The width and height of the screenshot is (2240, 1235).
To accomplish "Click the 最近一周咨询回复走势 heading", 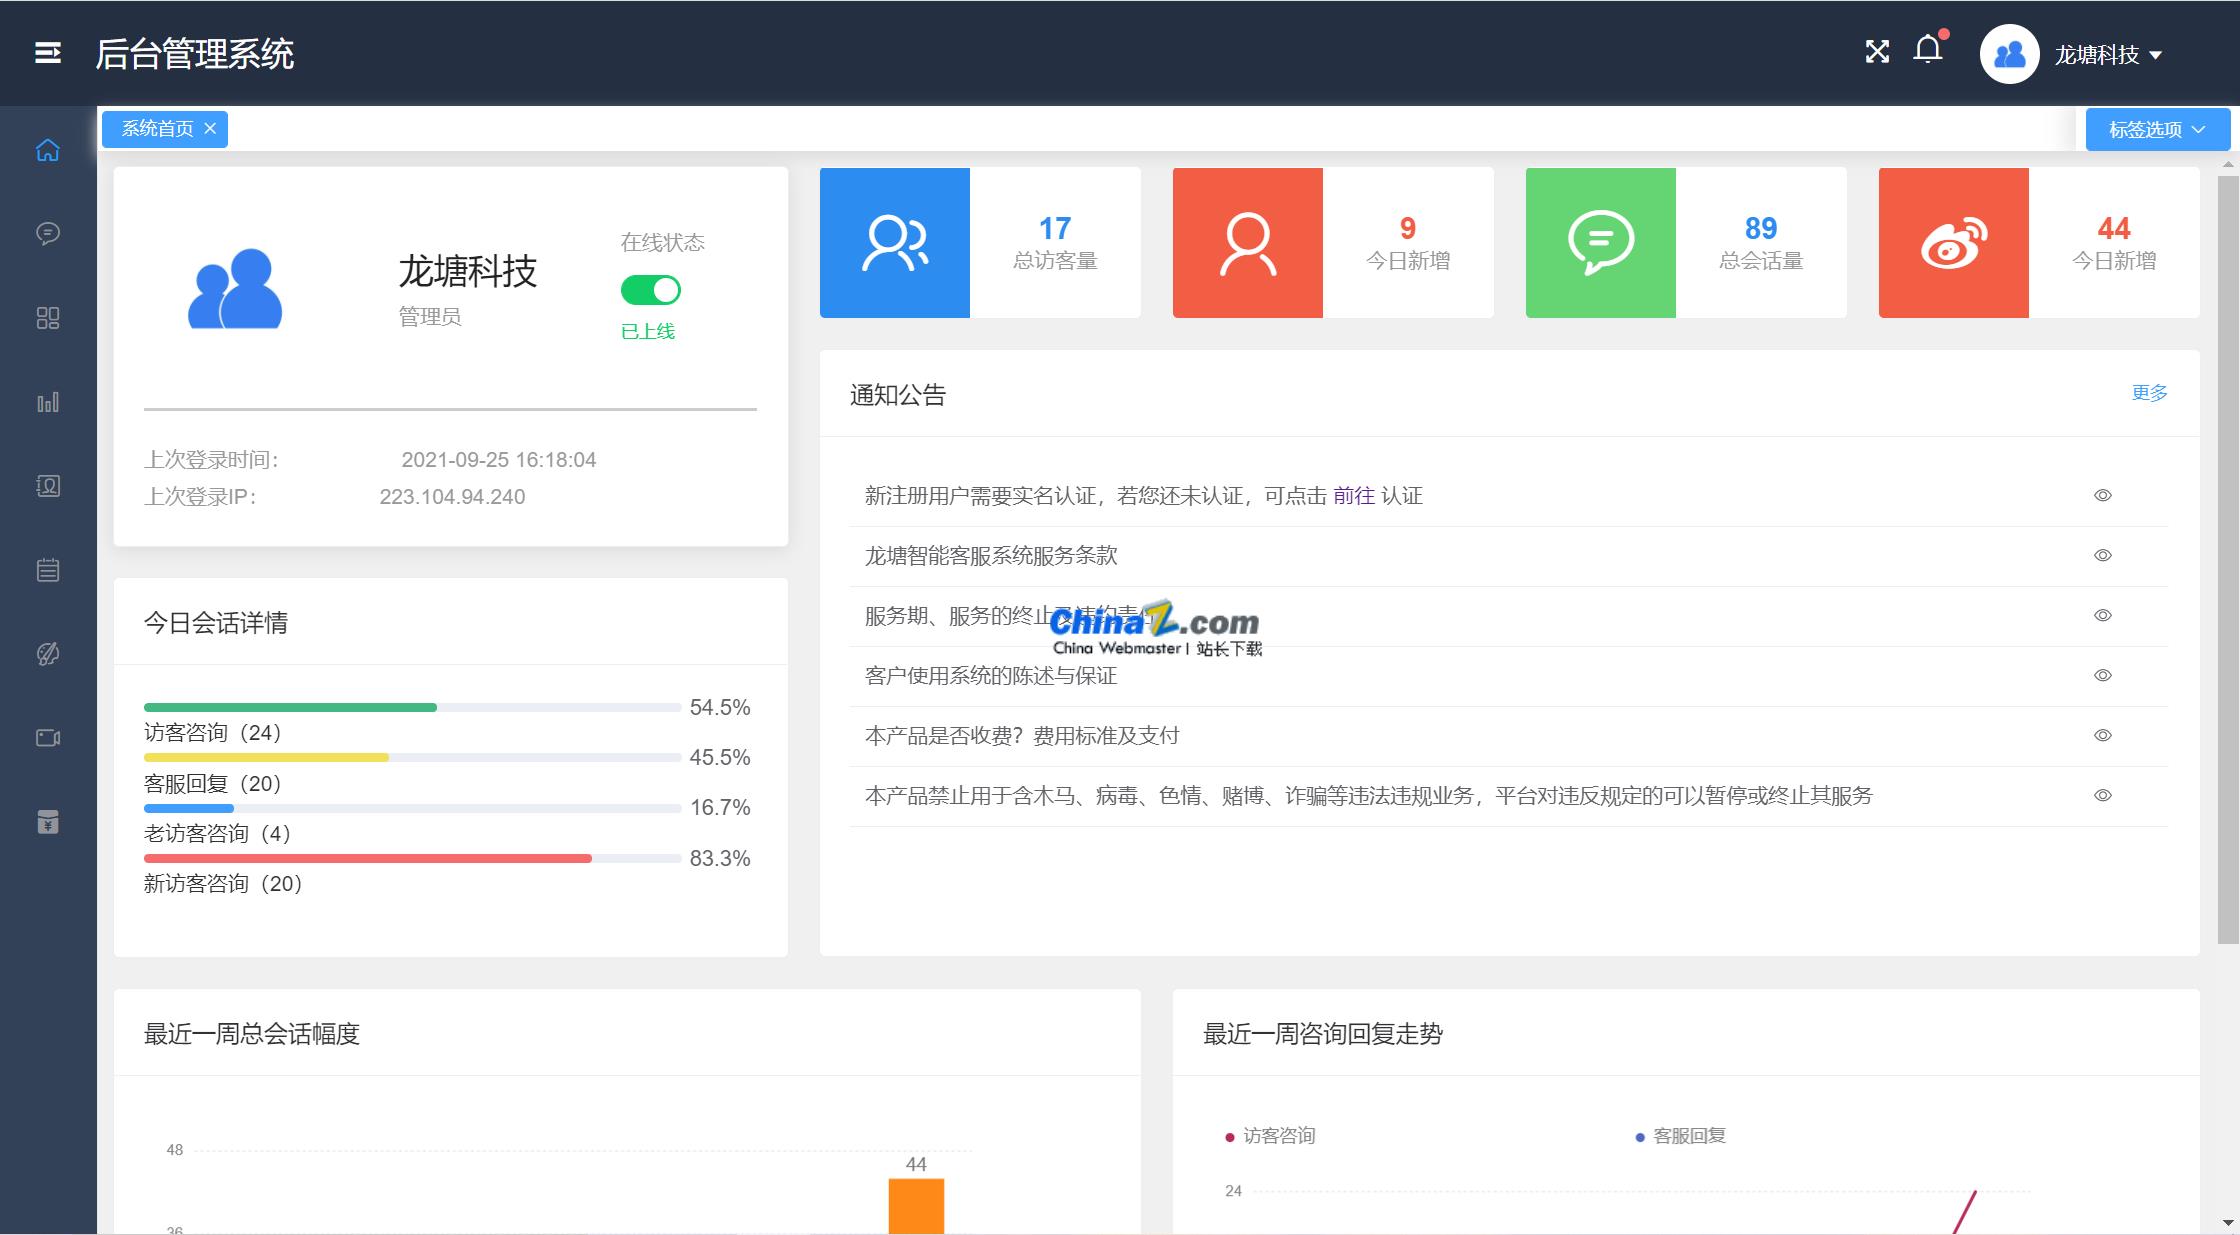I will coord(1323,1034).
